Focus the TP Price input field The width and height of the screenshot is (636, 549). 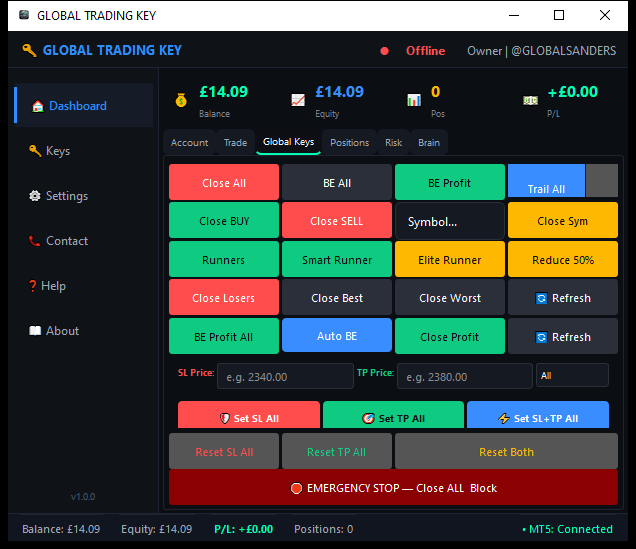[464, 376]
